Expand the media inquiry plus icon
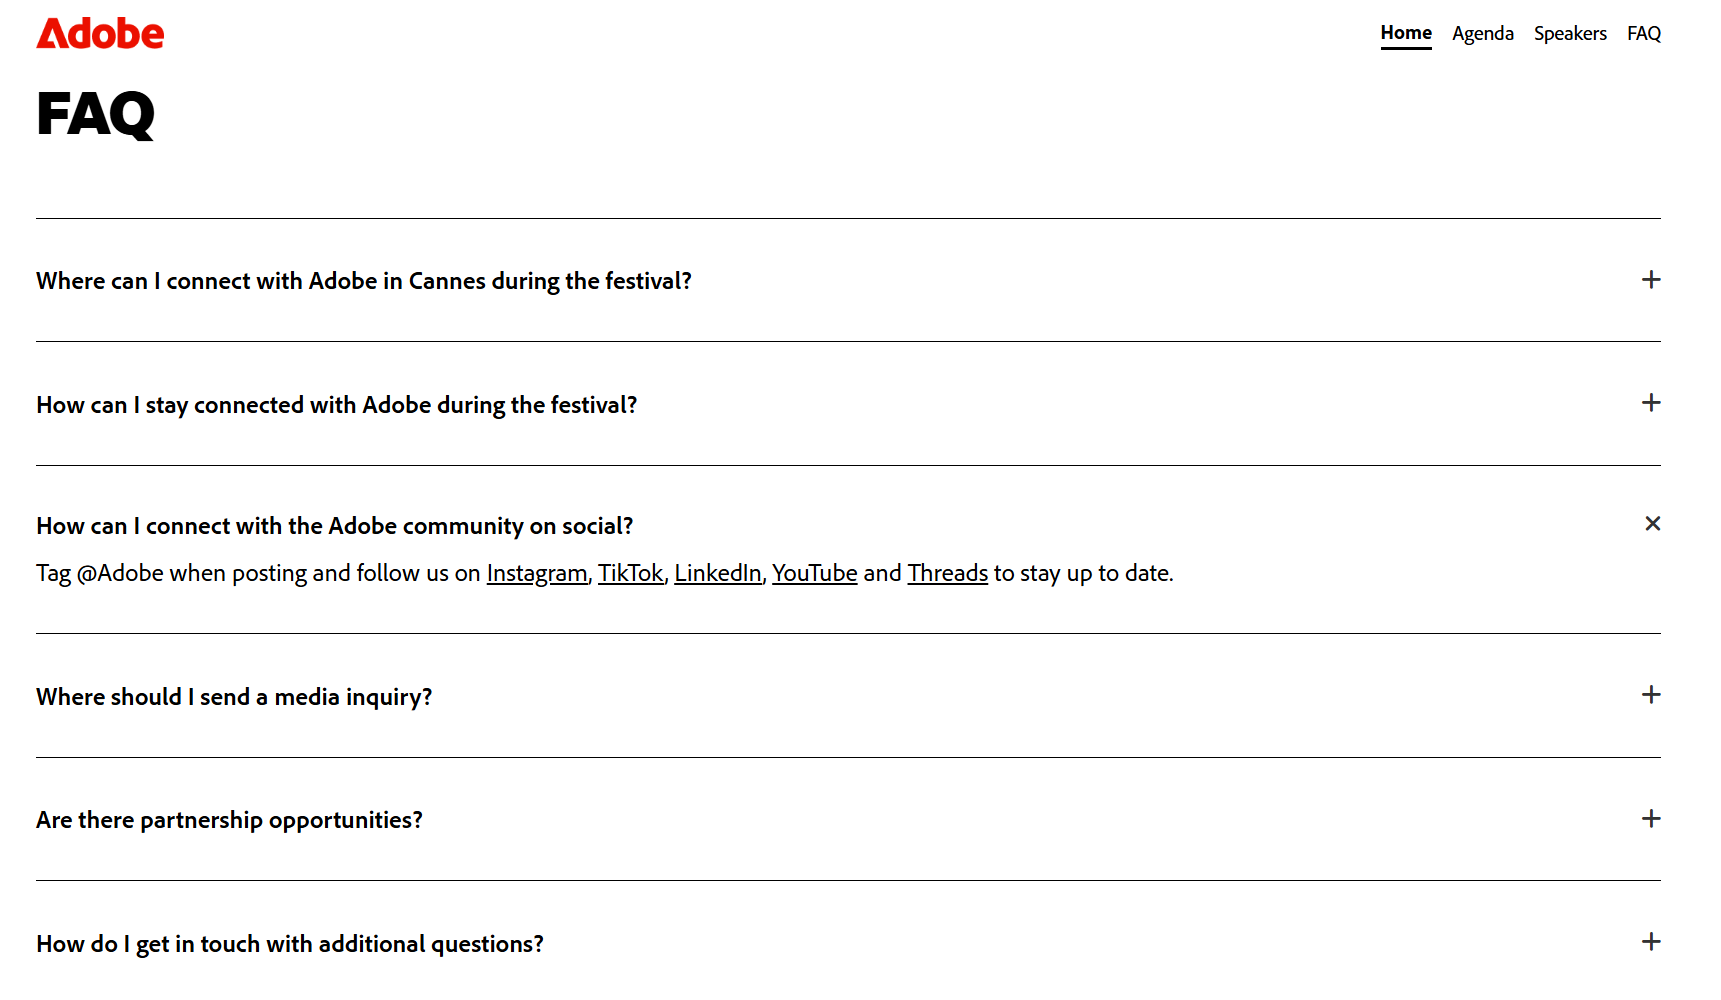1721x1000 pixels. [1651, 695]
